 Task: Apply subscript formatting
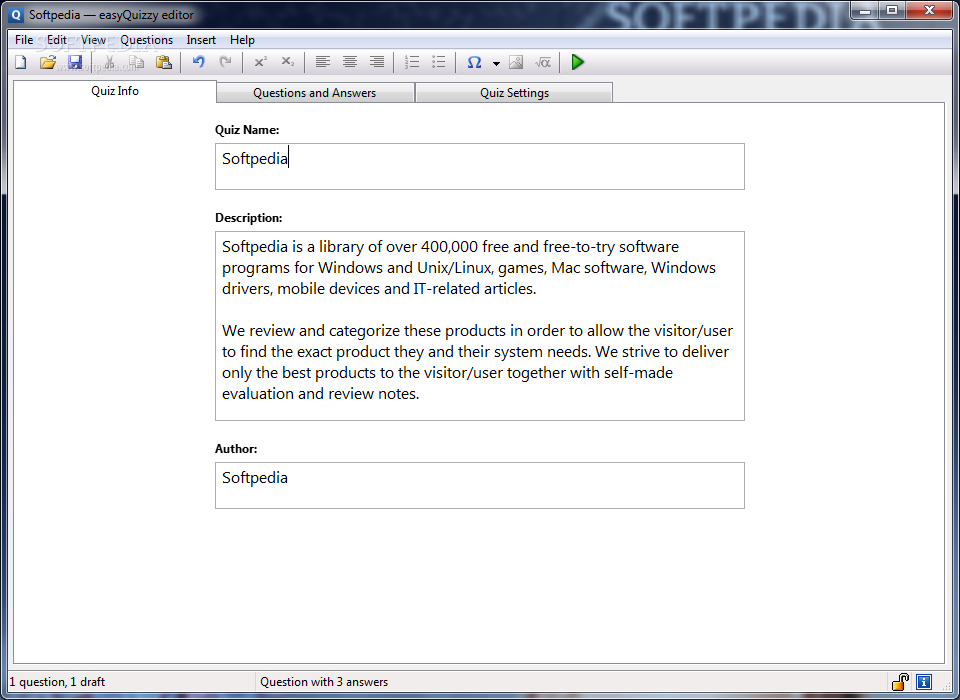click(x=288, y=62)
